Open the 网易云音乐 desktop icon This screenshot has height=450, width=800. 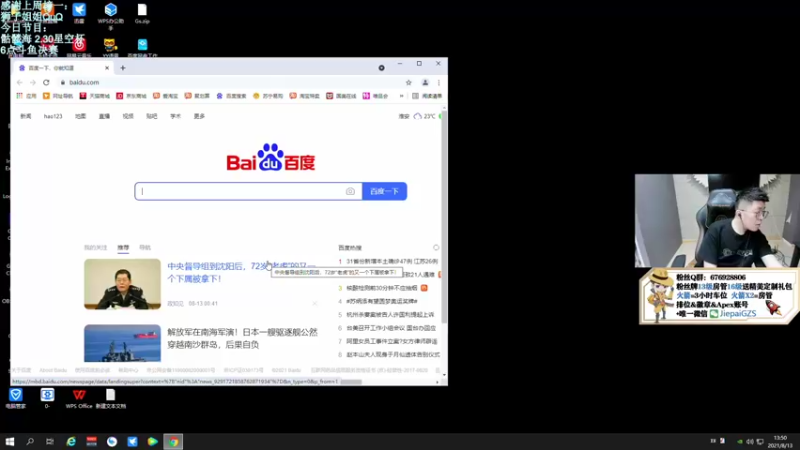click(79, 47)
